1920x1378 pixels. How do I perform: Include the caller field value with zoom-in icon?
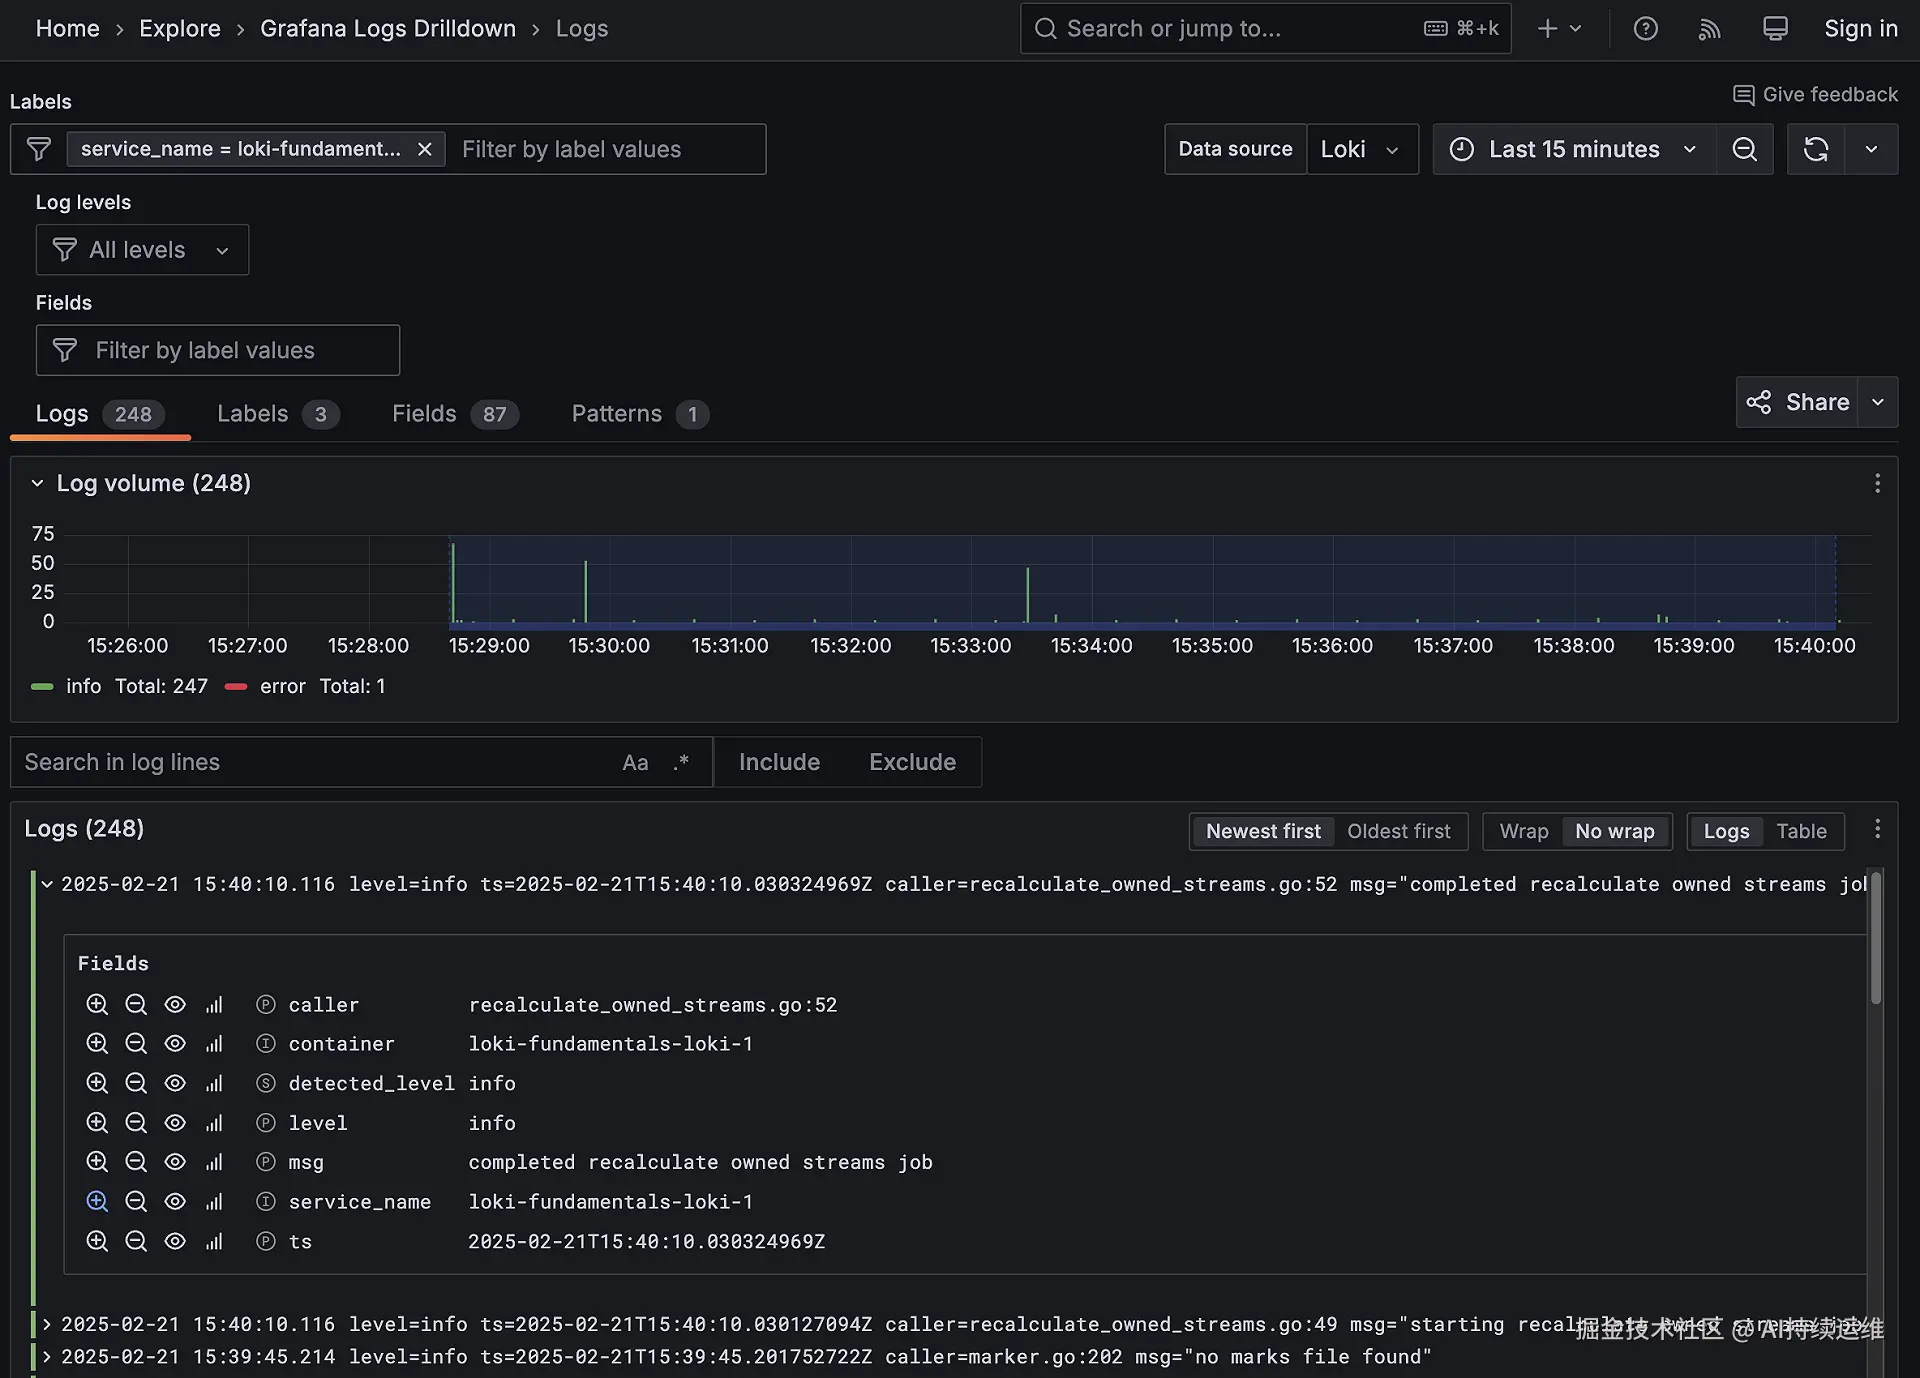(x=97, y=1004)
